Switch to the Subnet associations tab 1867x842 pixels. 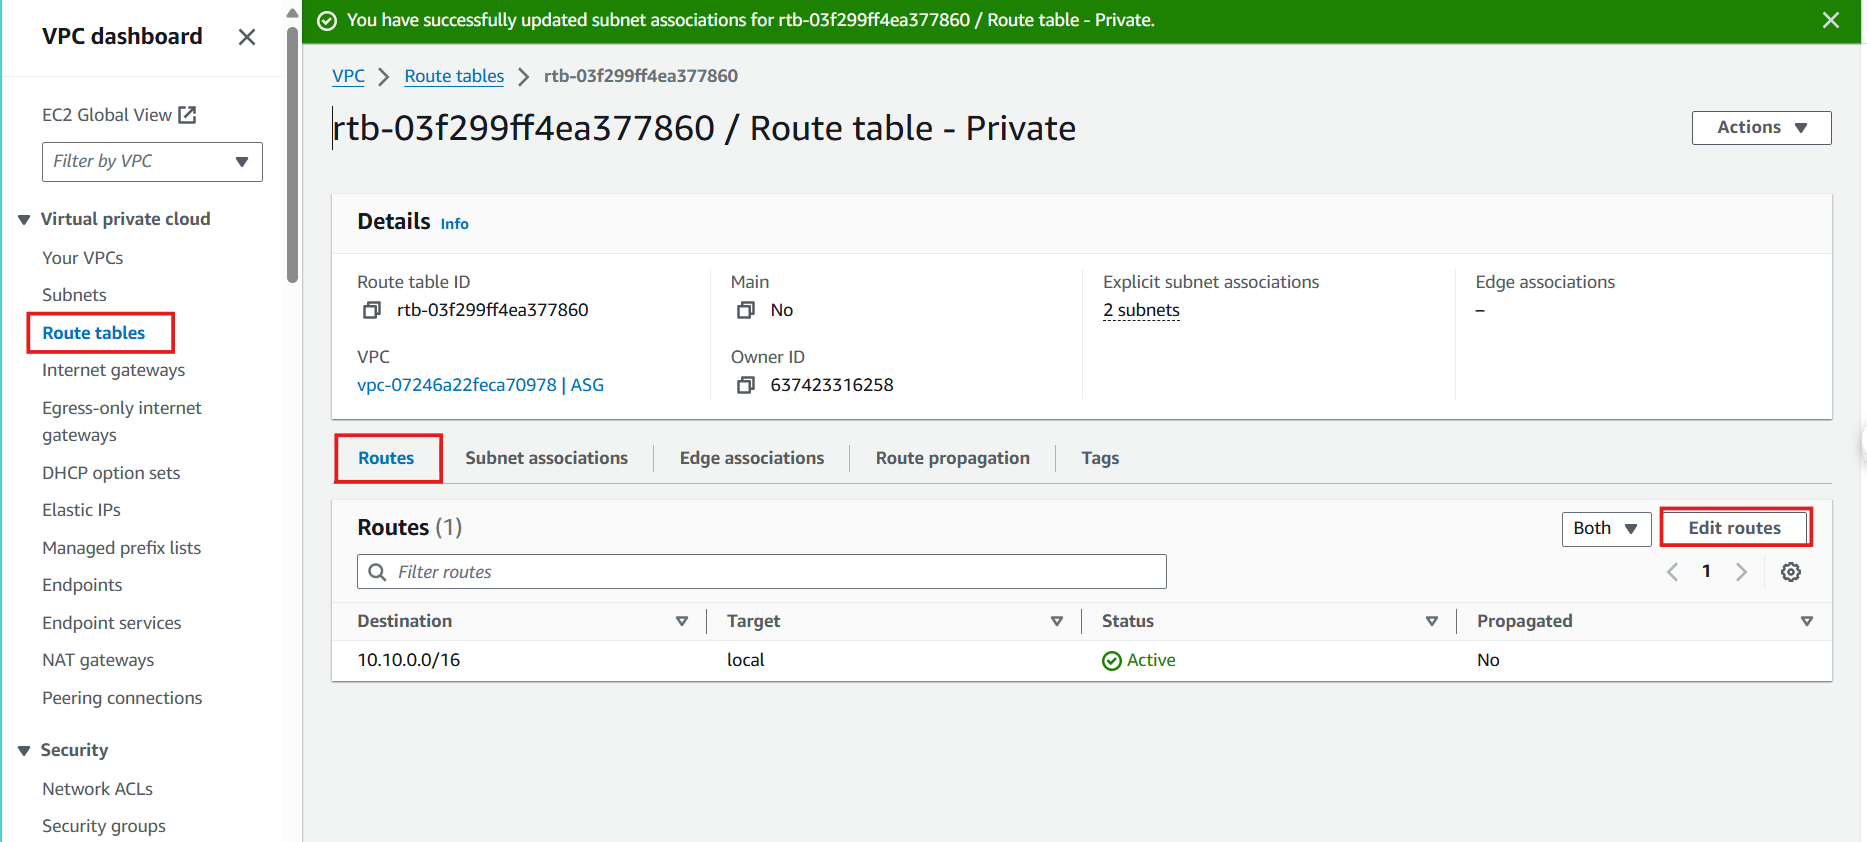[546, 458]
